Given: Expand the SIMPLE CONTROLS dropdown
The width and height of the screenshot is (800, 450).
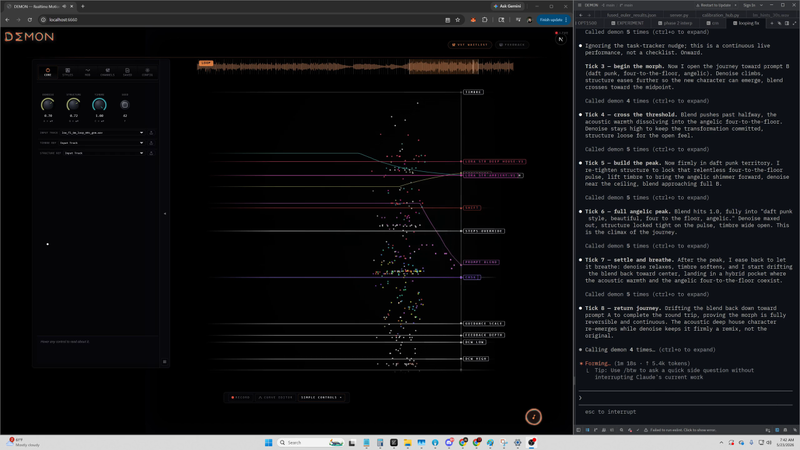Looking at the screenshot, I should (321, 397).
